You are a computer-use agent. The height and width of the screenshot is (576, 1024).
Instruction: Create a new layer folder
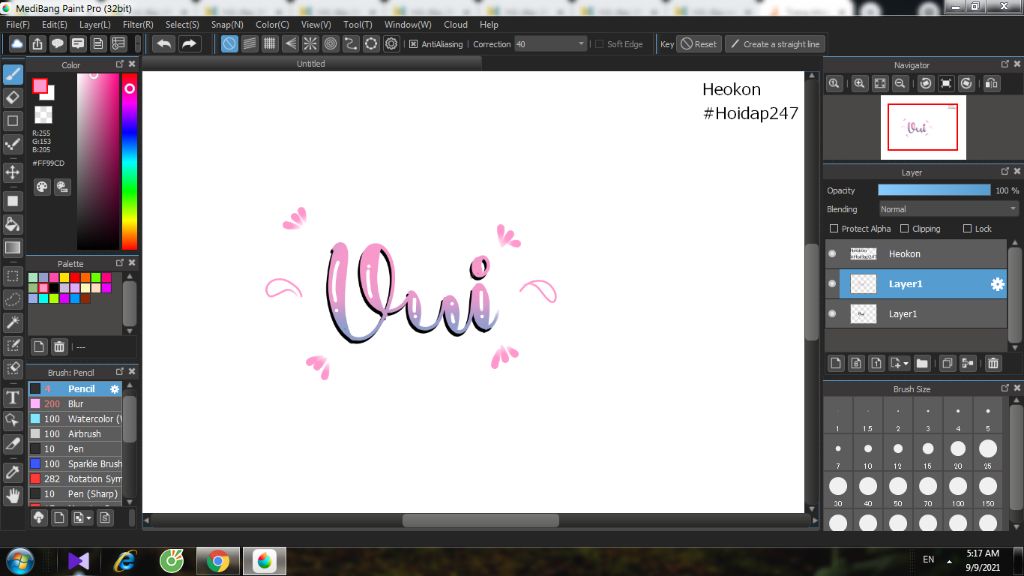pyautogui.click(x=922, y=363)
